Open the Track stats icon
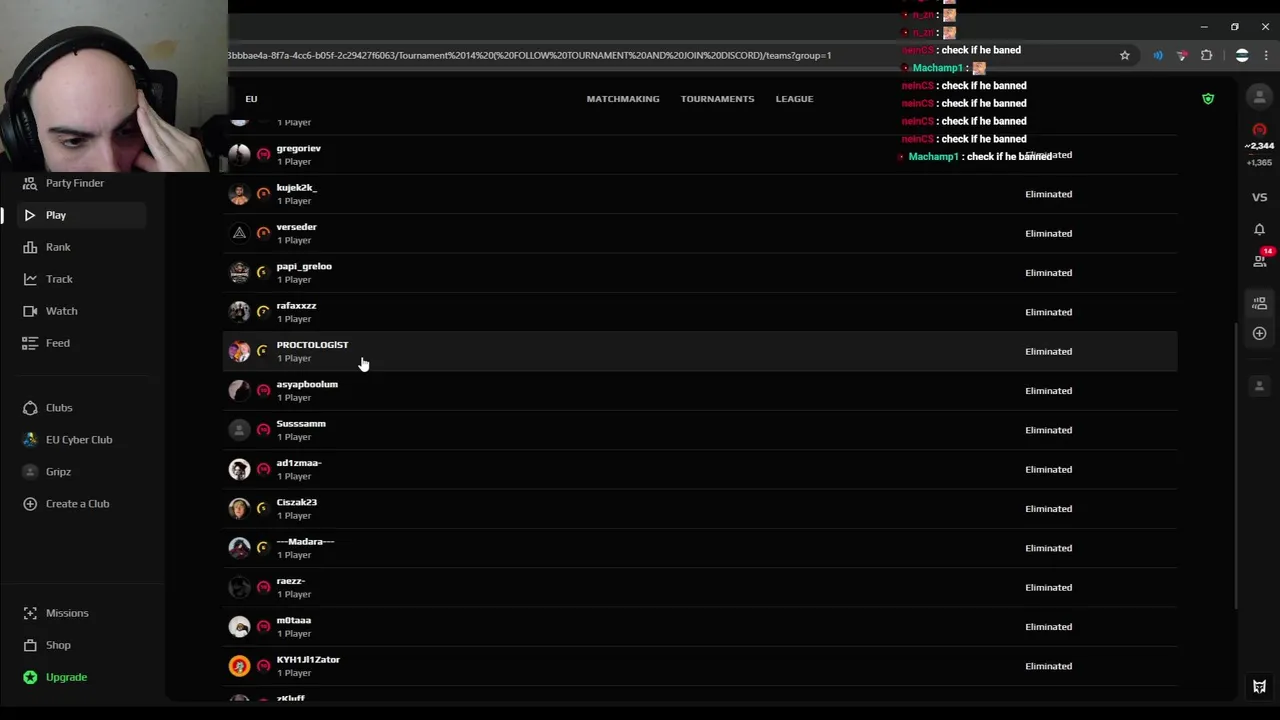1280x720 pixels. 30,279
